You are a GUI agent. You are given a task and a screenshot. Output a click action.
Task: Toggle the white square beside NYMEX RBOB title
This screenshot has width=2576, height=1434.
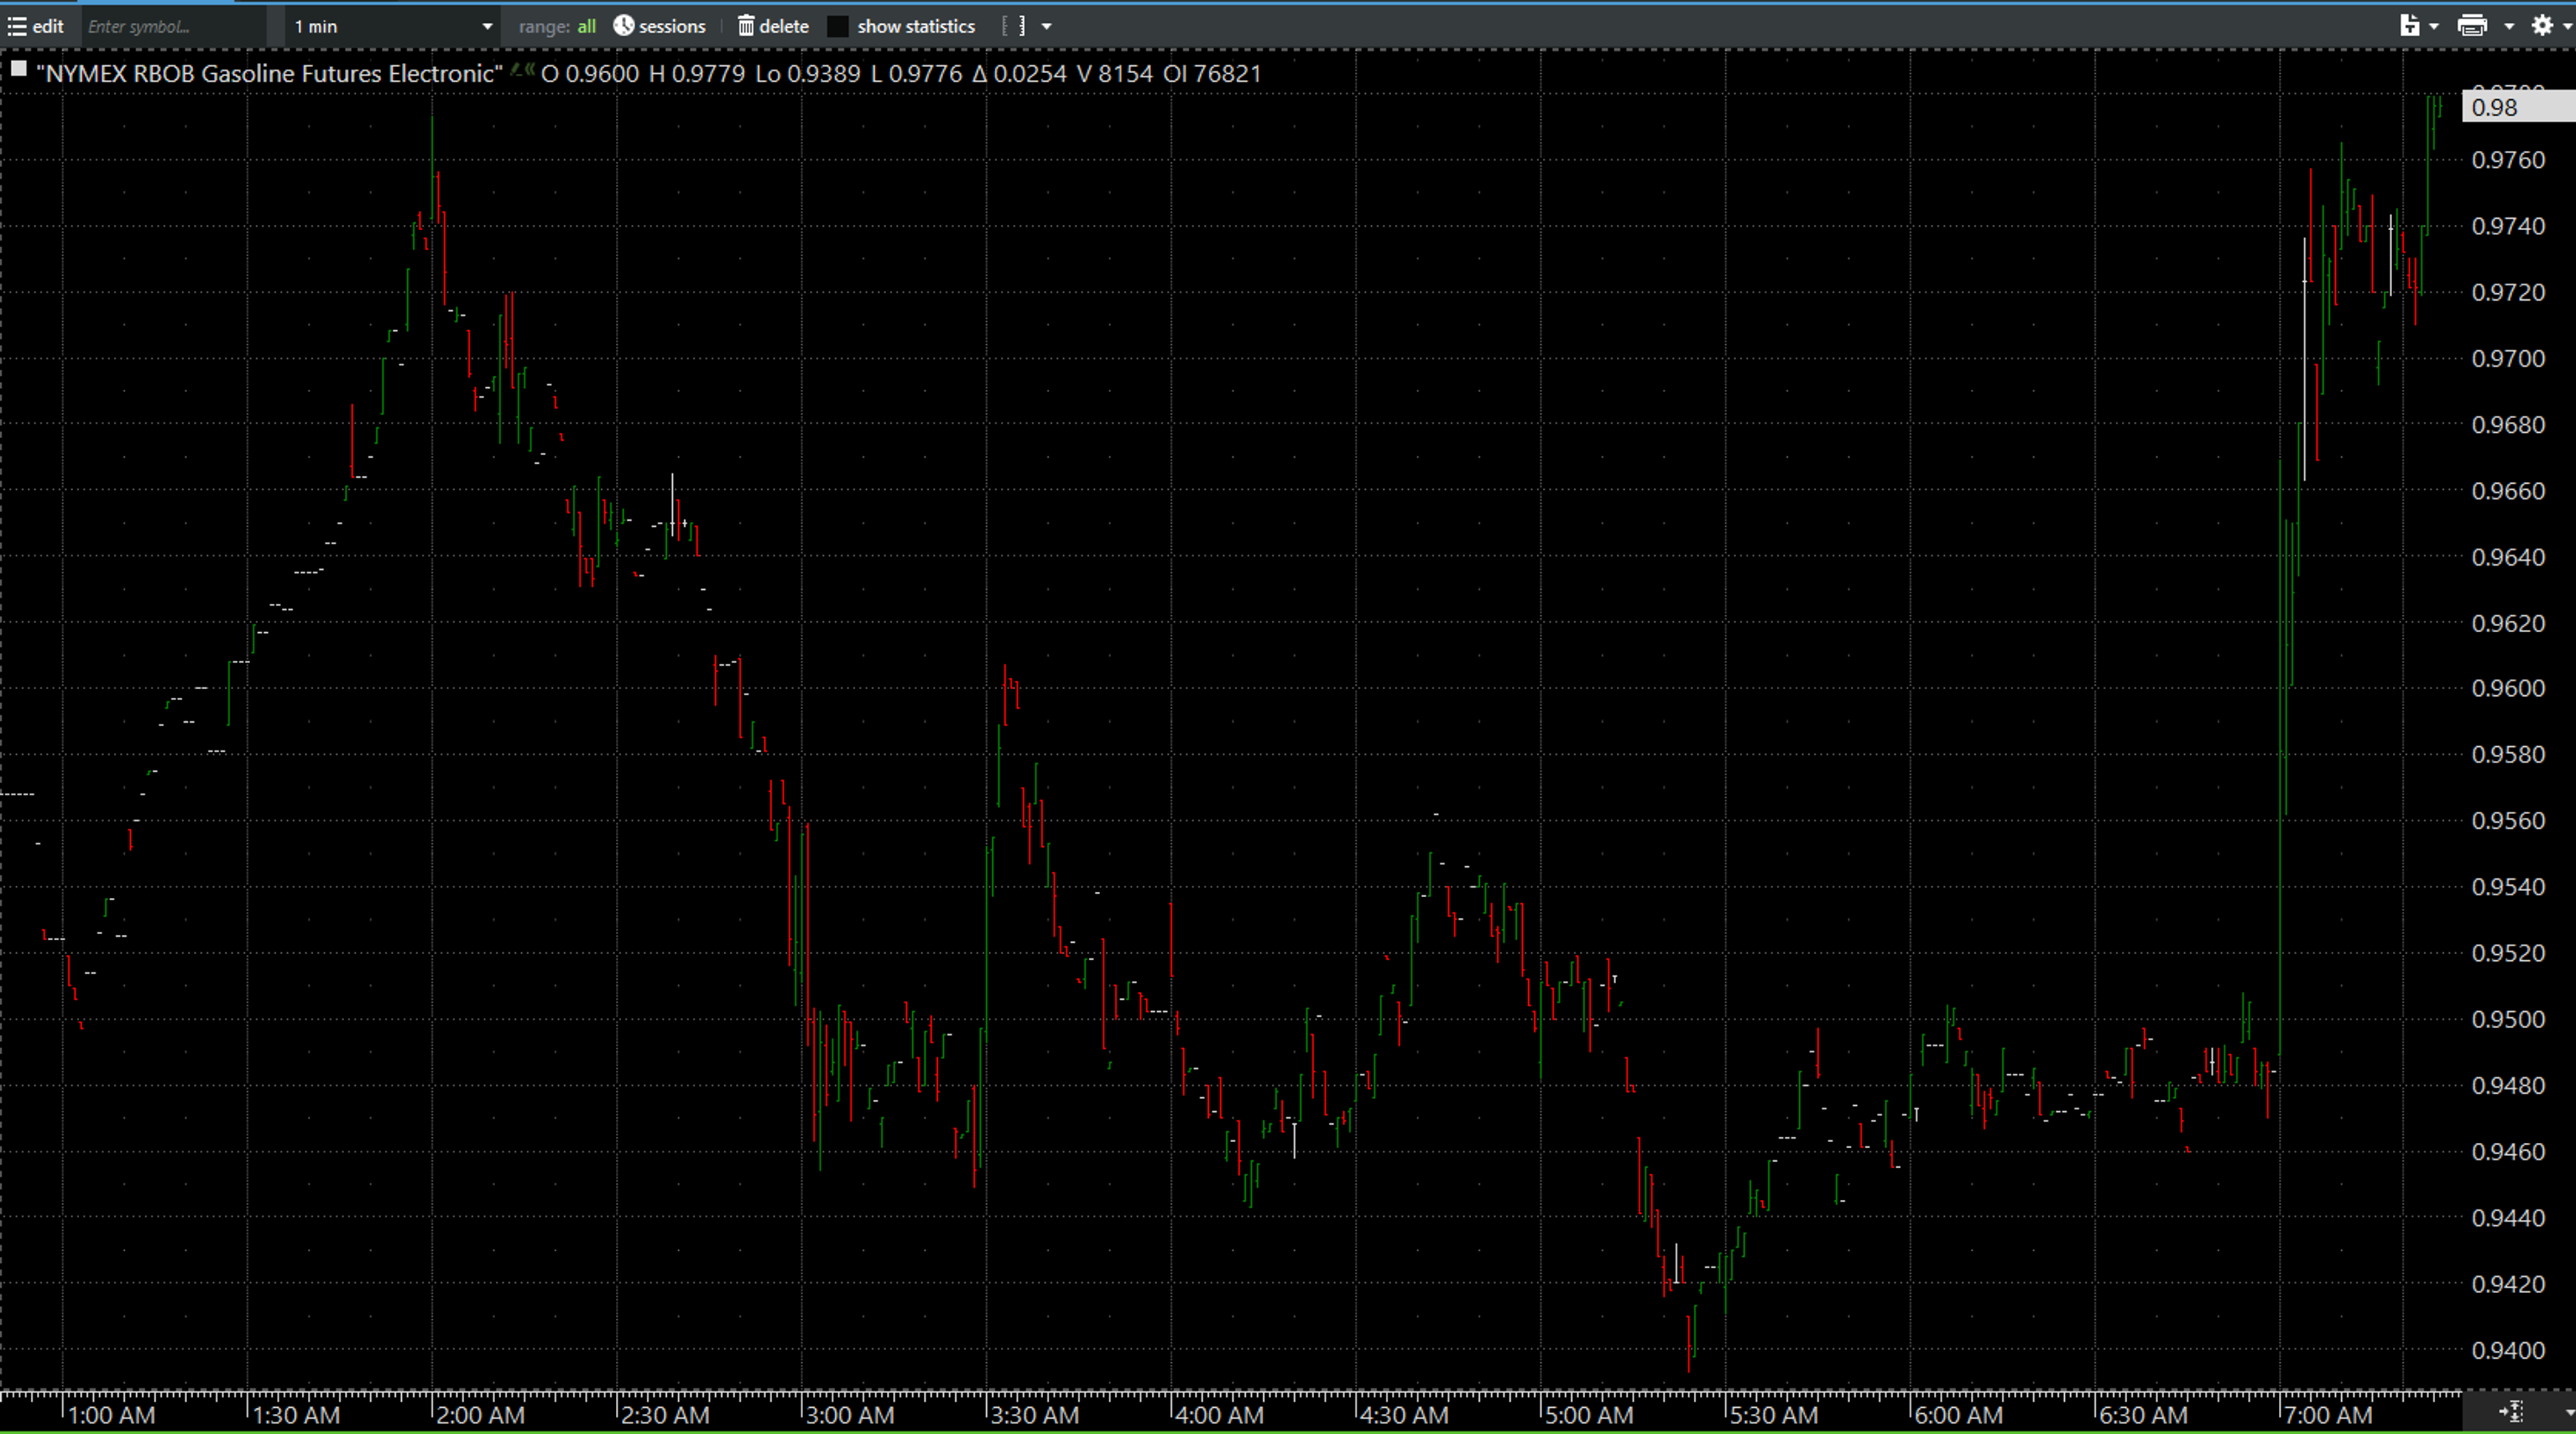point(18,69)
